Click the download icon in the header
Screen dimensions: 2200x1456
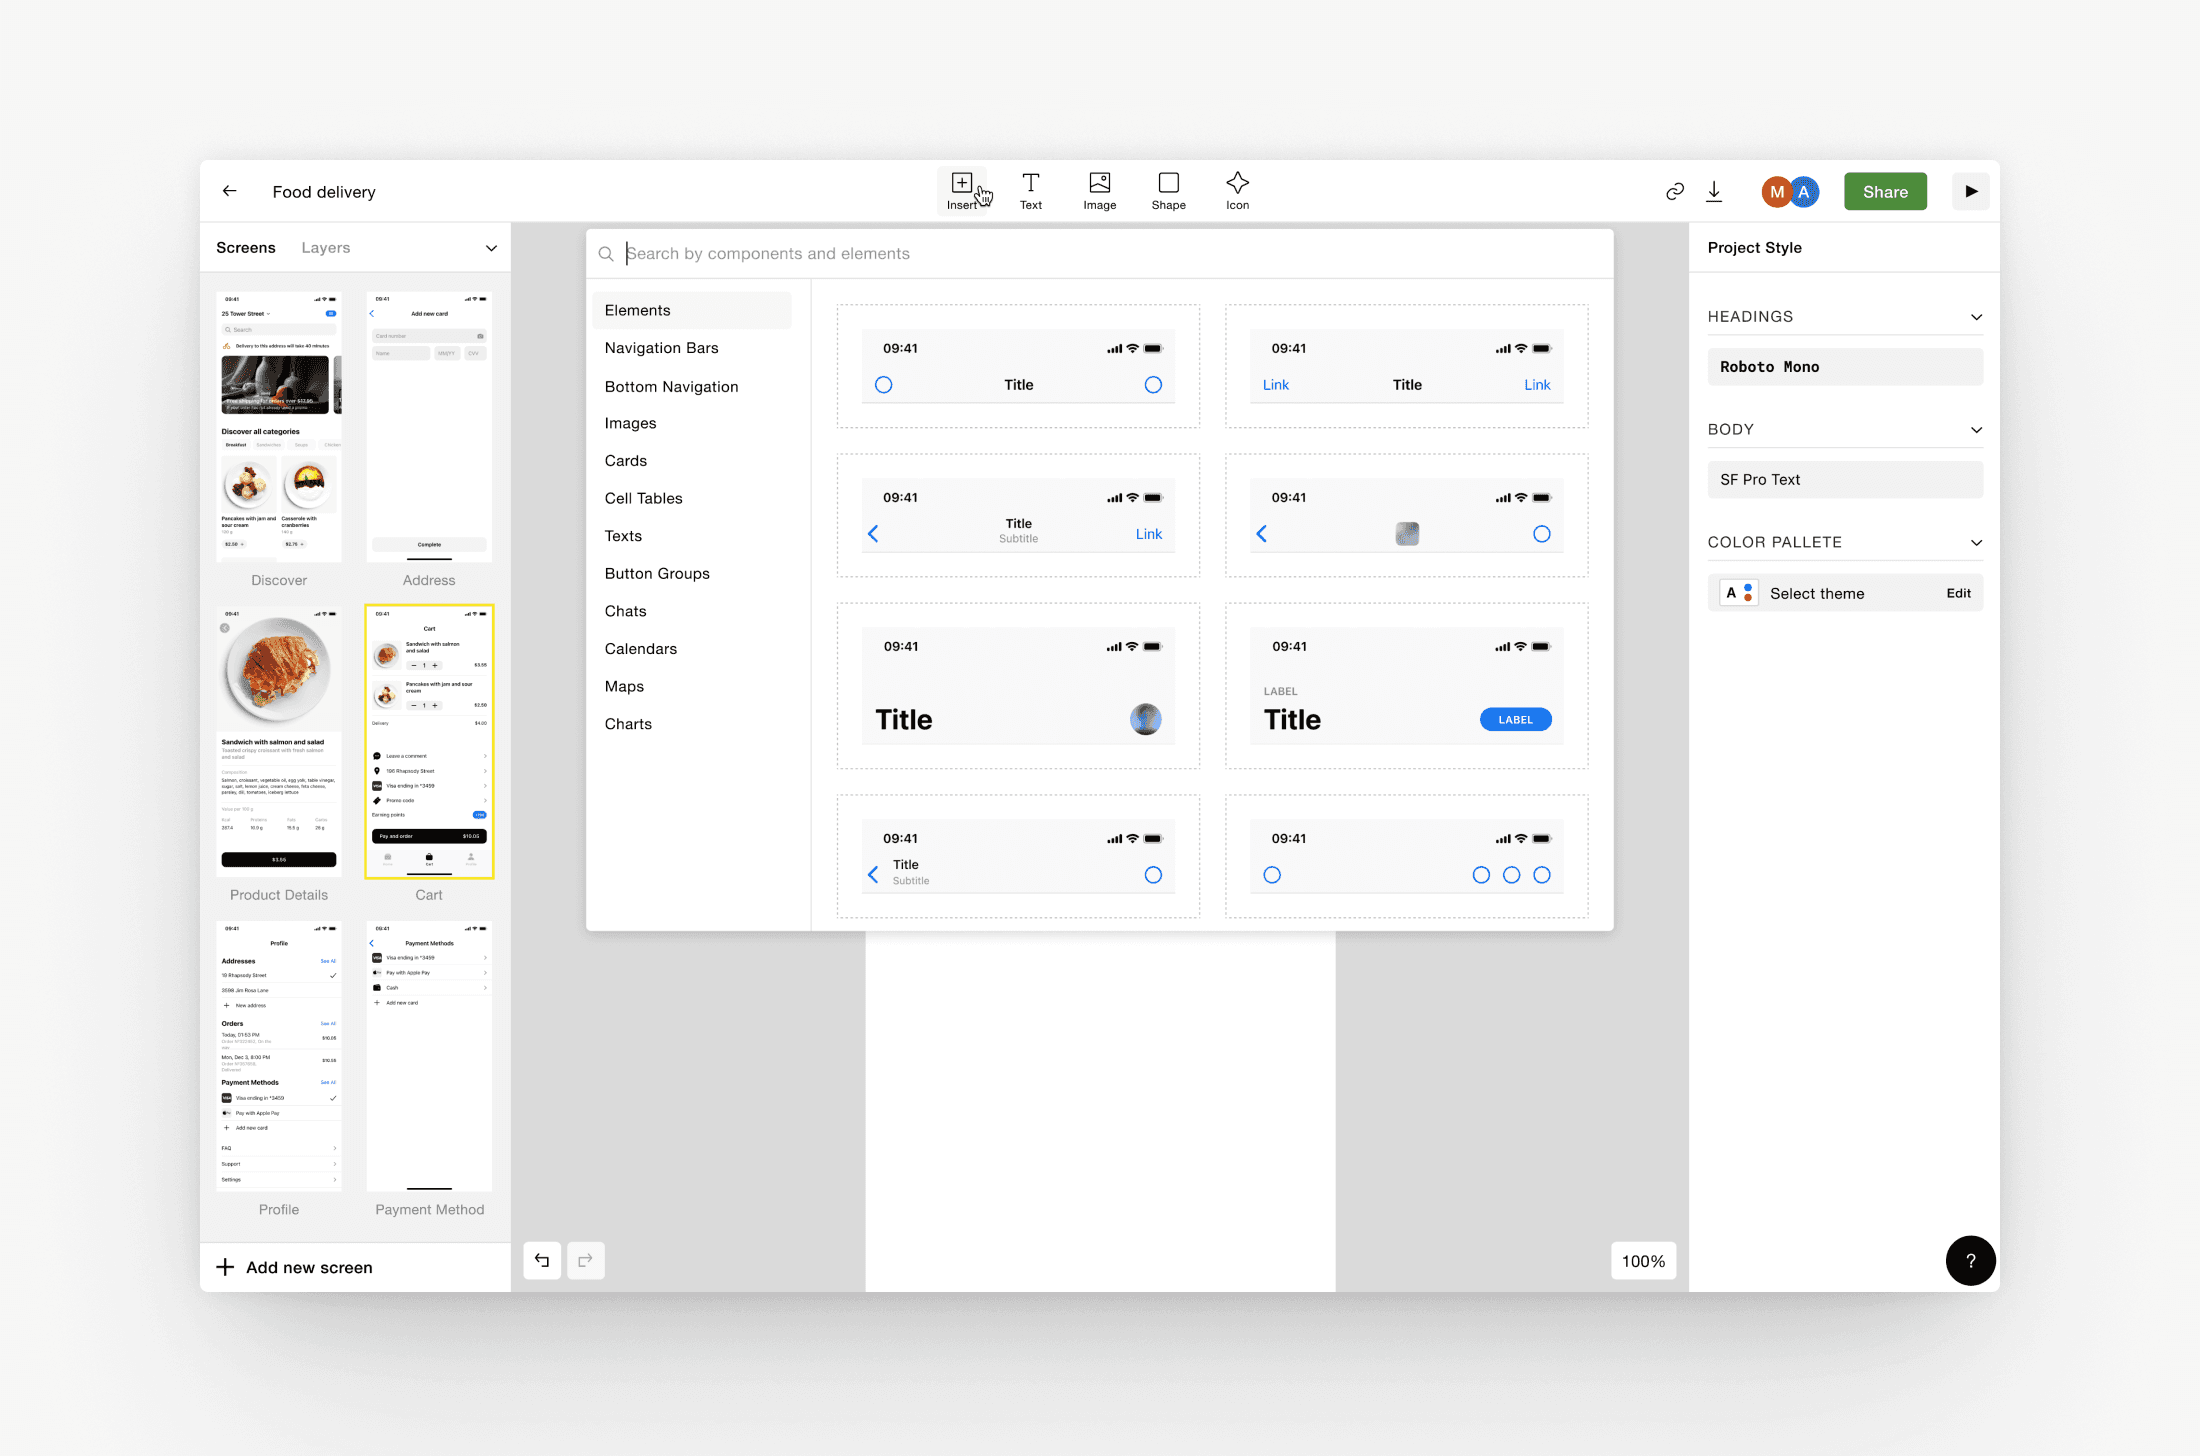coord(1714,191)
